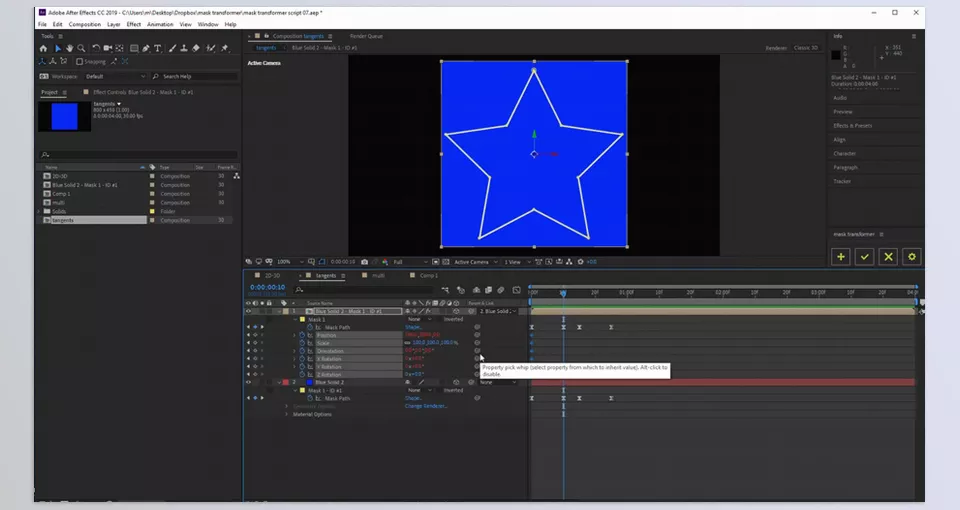Viewport: 960px width, 510px height.
Task: Select the Puppet Pin tool
Action: (225, 48)
